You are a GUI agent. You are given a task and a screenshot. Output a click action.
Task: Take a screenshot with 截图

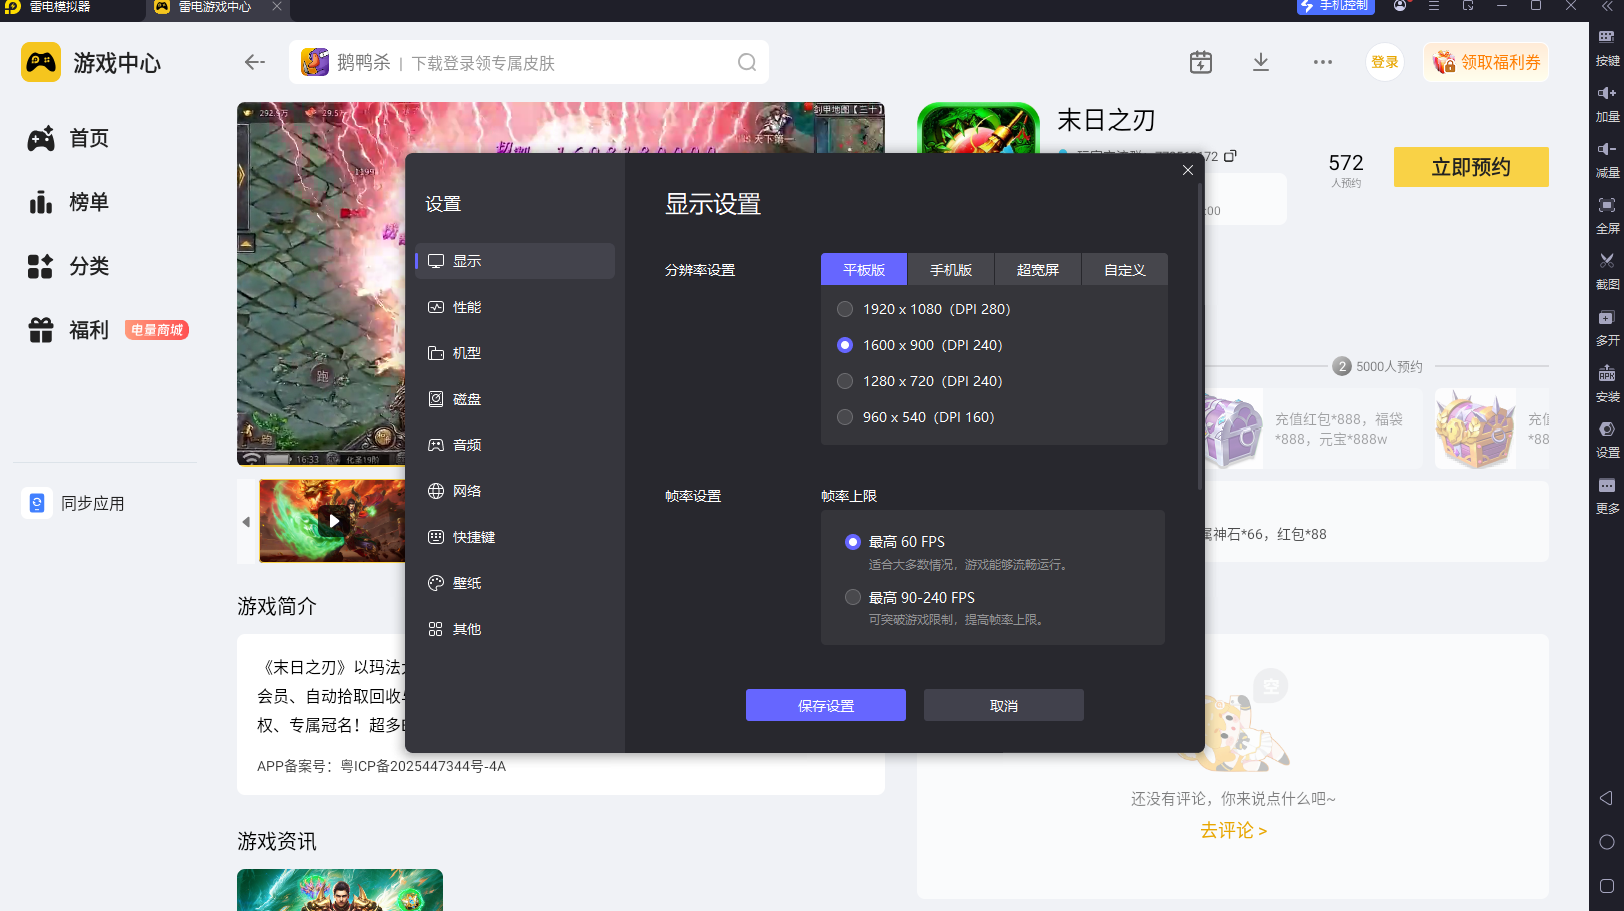click(x=1607, y=270)
